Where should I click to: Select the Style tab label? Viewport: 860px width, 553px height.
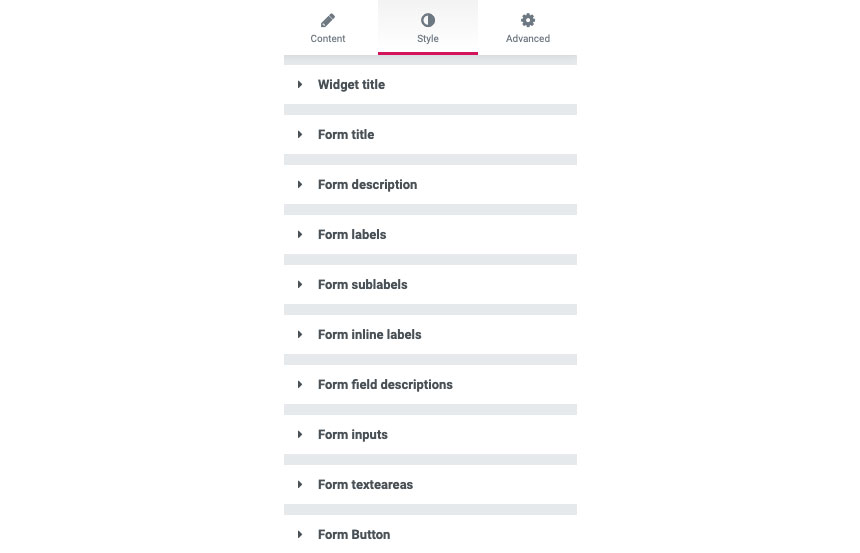click(x=428, y=38)
